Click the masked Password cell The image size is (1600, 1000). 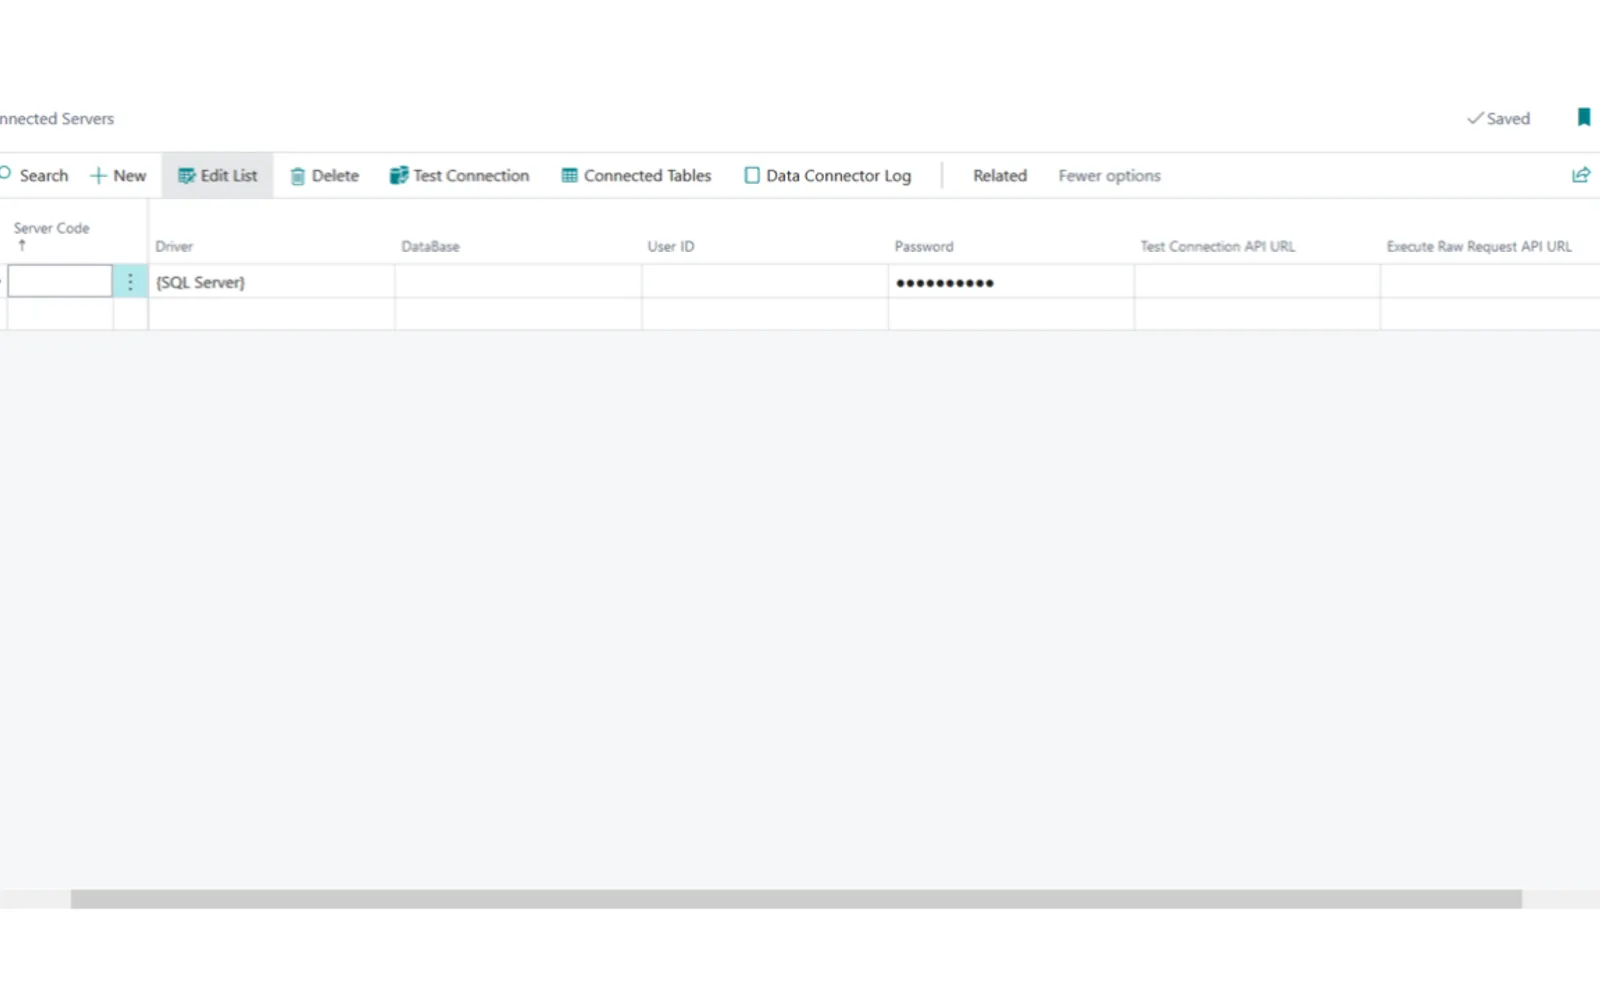click(x=1011, y=282)
